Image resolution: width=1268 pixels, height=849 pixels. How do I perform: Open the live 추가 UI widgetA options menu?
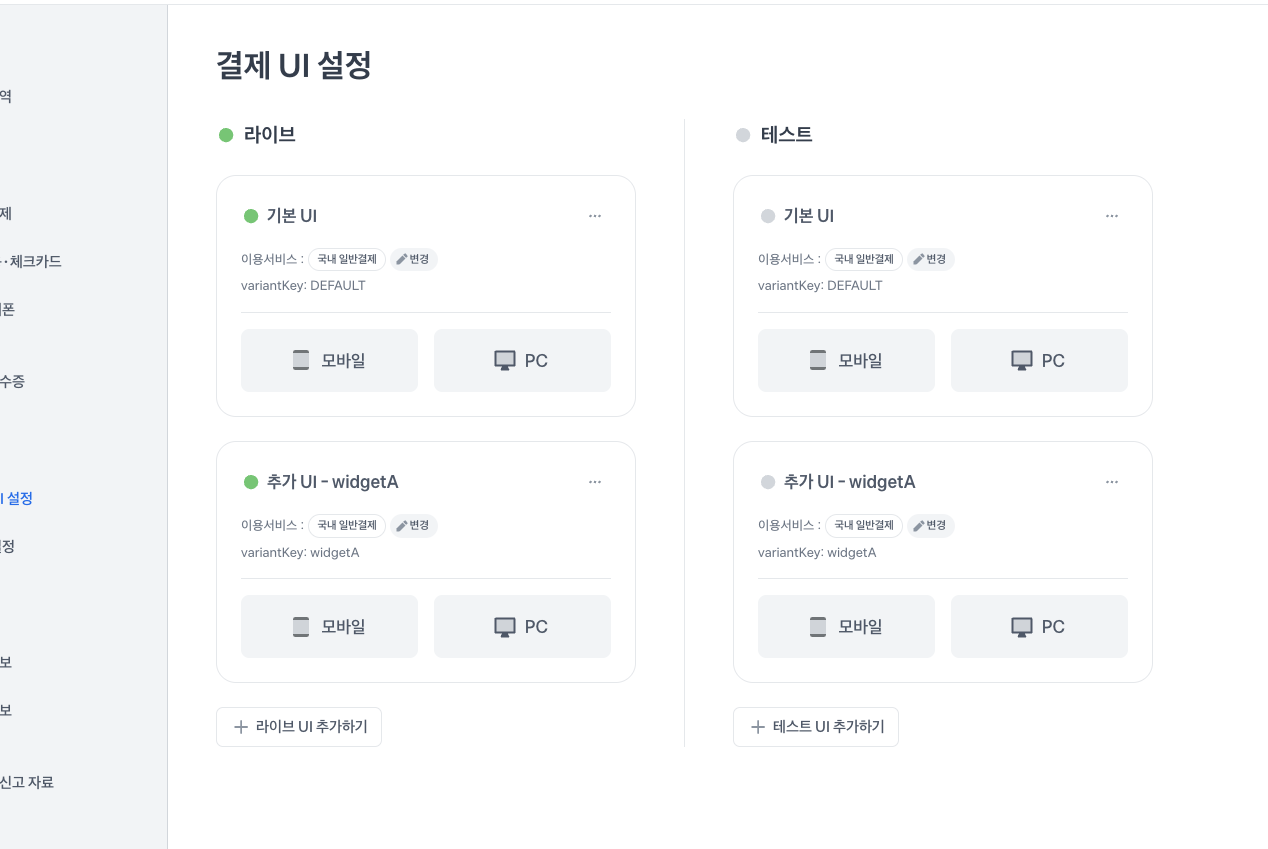tap(595, 482)
